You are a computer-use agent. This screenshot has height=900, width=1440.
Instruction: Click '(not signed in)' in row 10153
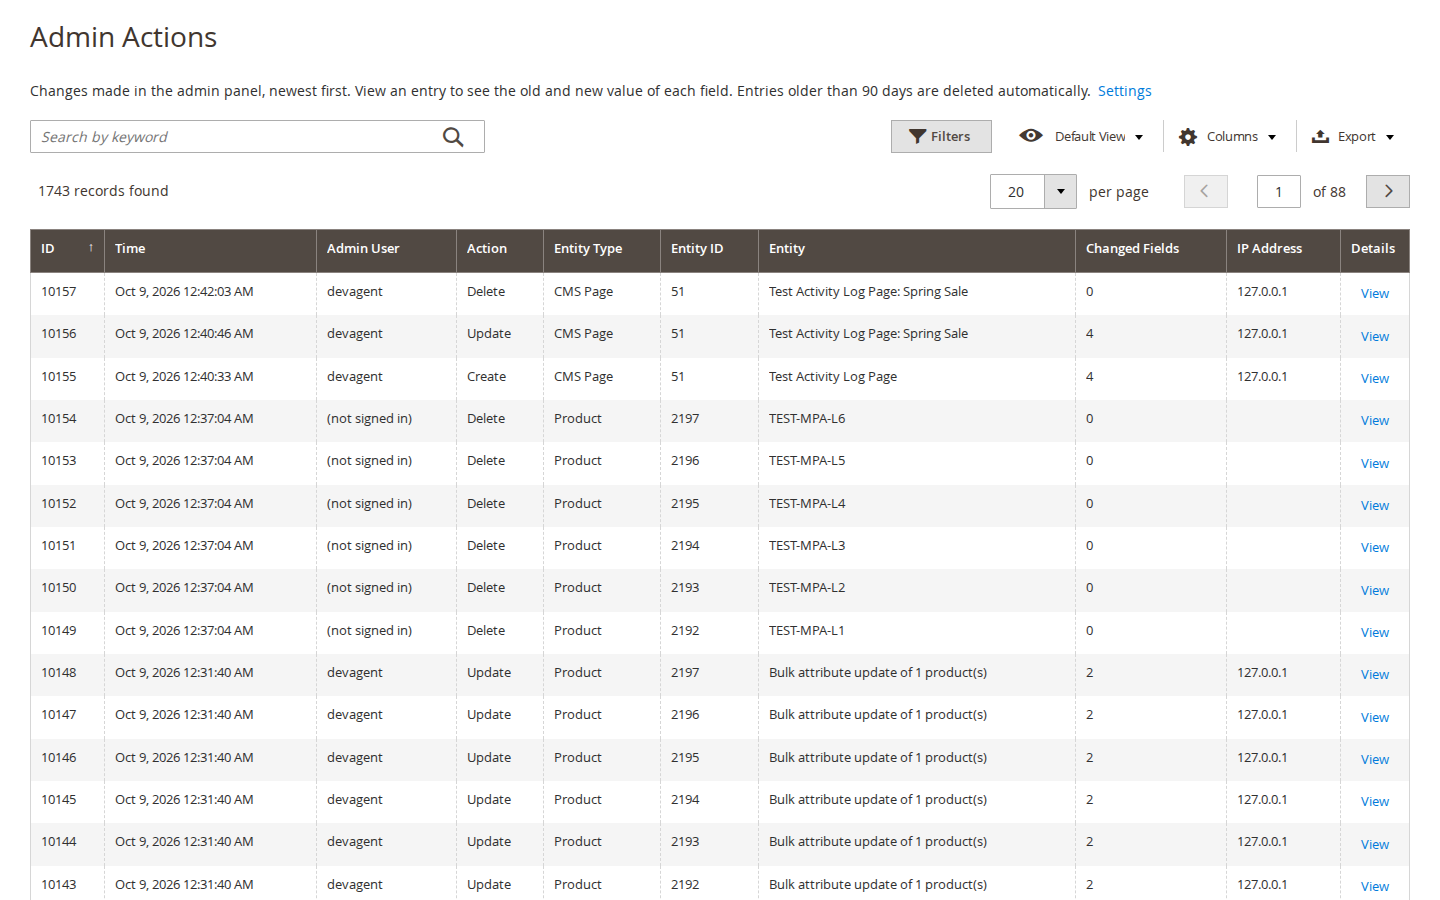[x=369, y=461]
